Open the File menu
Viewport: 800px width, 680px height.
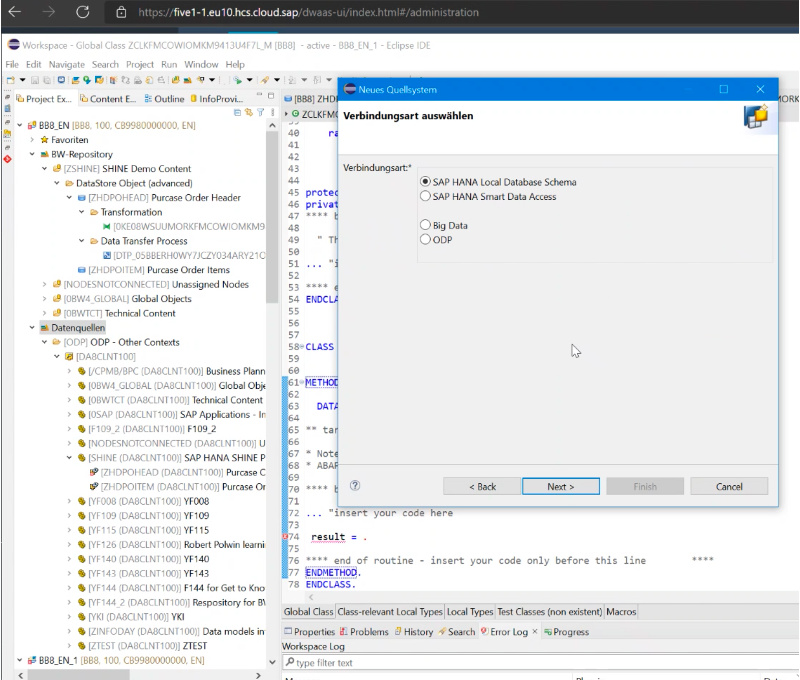pyautogui.click(x=12, y=64)
